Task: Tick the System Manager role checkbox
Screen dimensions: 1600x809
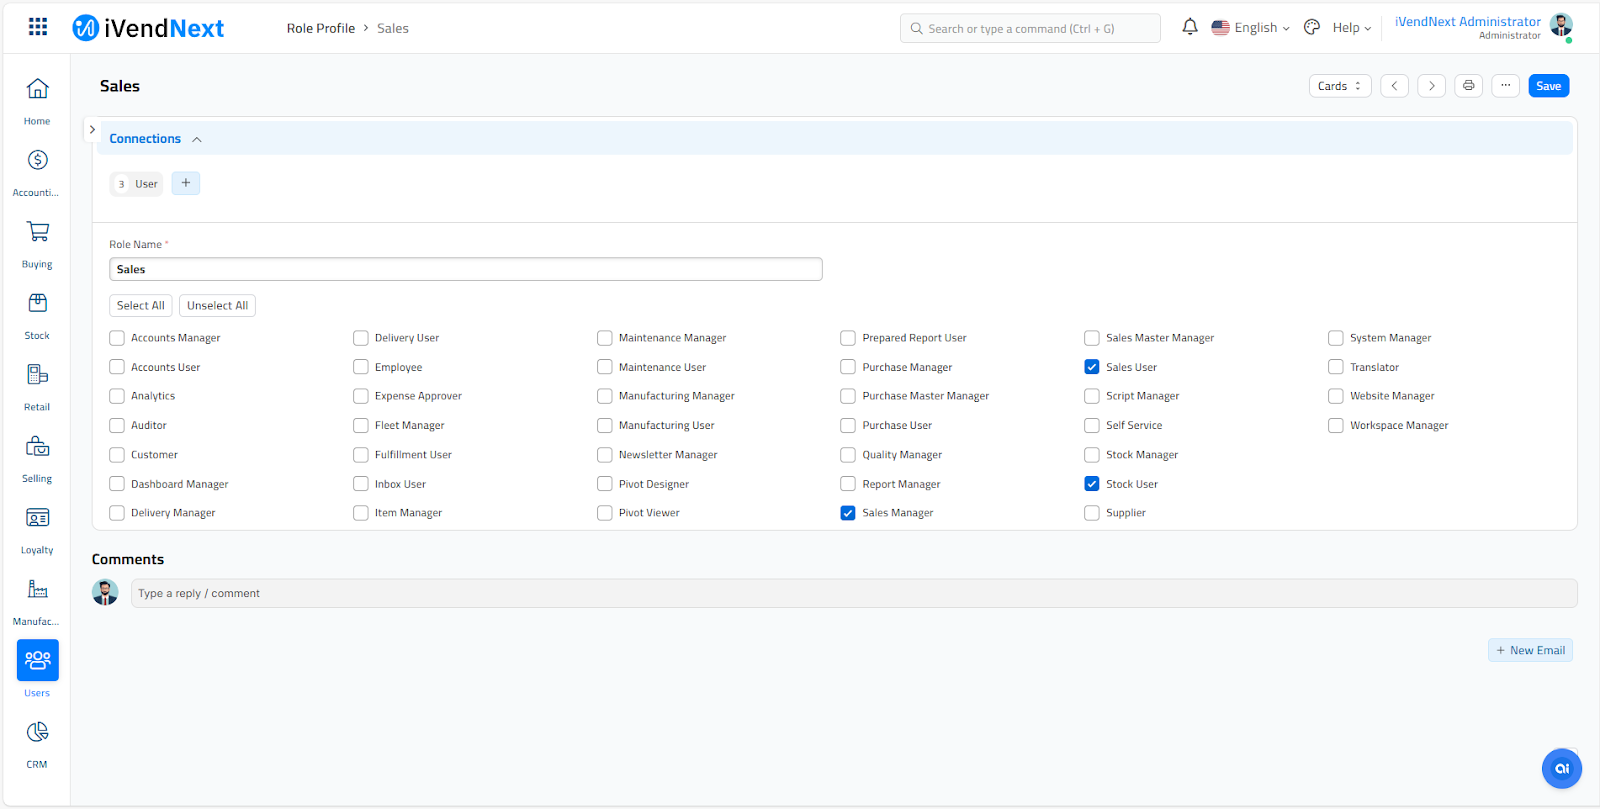Action: click(1335, 338)
